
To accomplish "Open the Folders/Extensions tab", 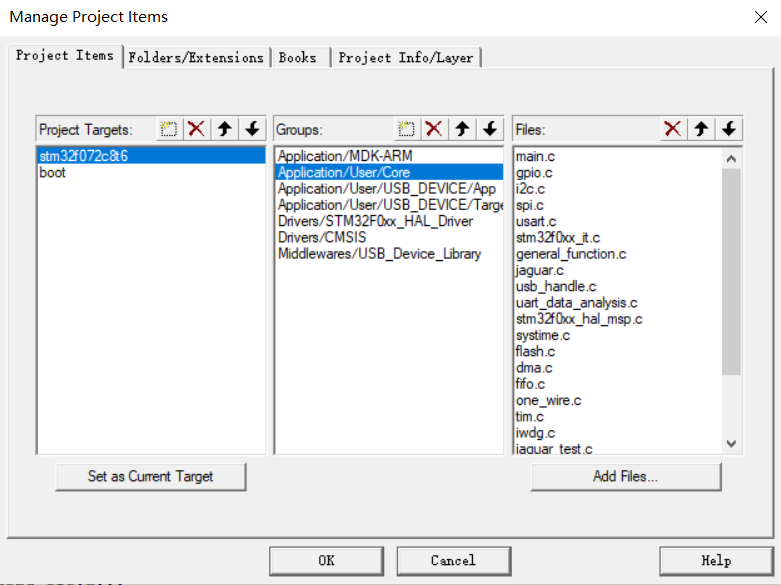I will [x=196, y=58].
